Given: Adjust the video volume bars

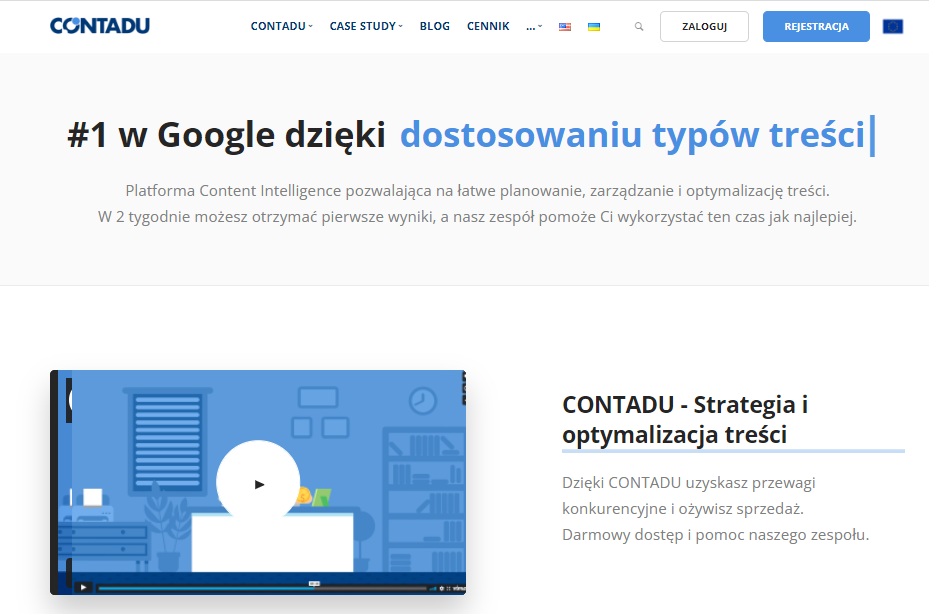Looking at the screenshot, I should click(433, 589).
